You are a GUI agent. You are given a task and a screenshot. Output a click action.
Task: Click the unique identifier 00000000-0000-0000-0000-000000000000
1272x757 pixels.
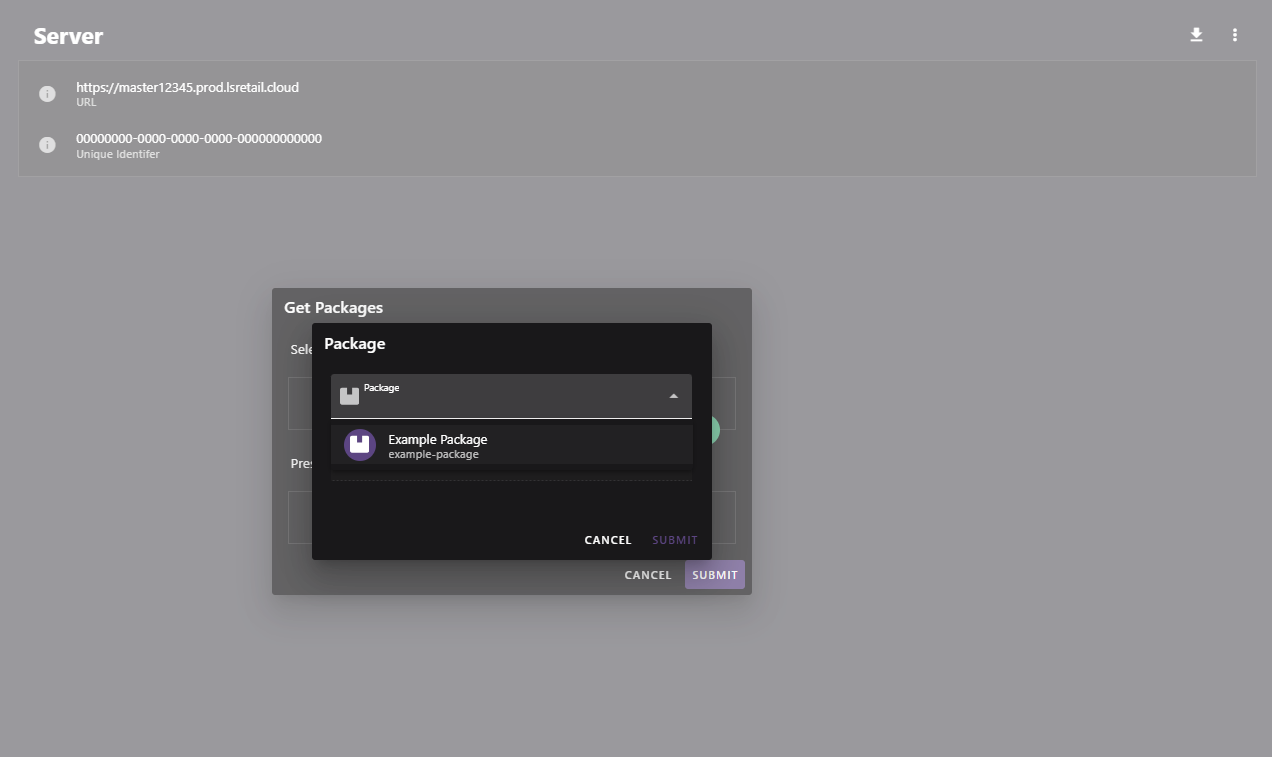199,139
